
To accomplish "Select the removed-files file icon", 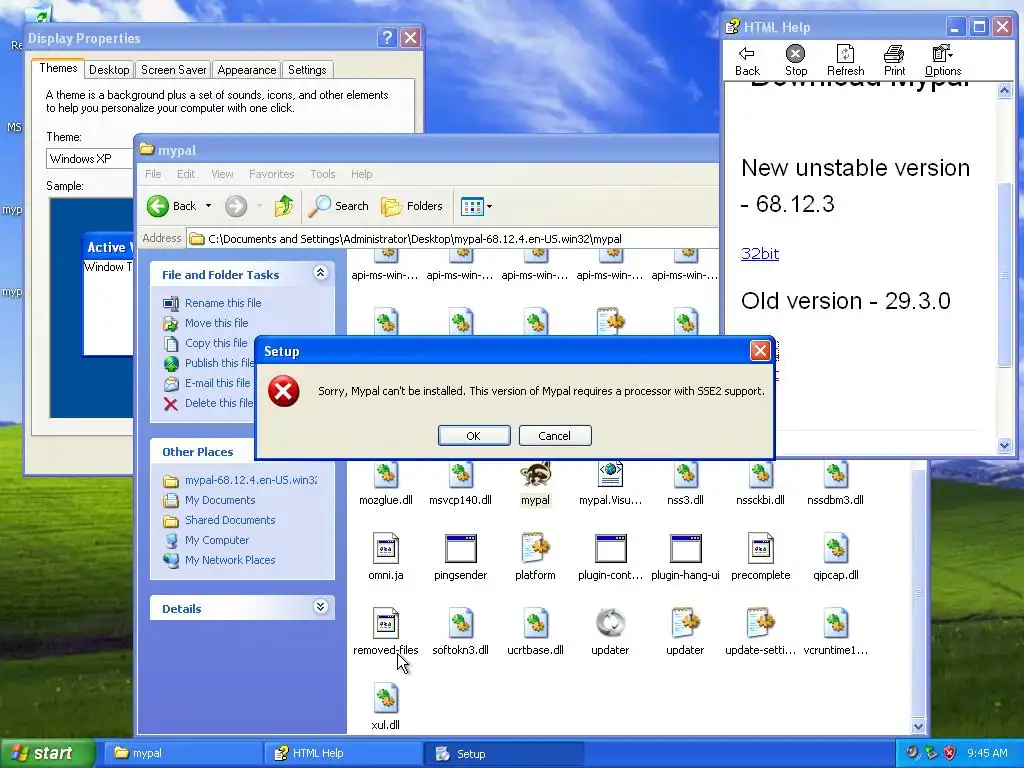I will click(x=386, y=623).
